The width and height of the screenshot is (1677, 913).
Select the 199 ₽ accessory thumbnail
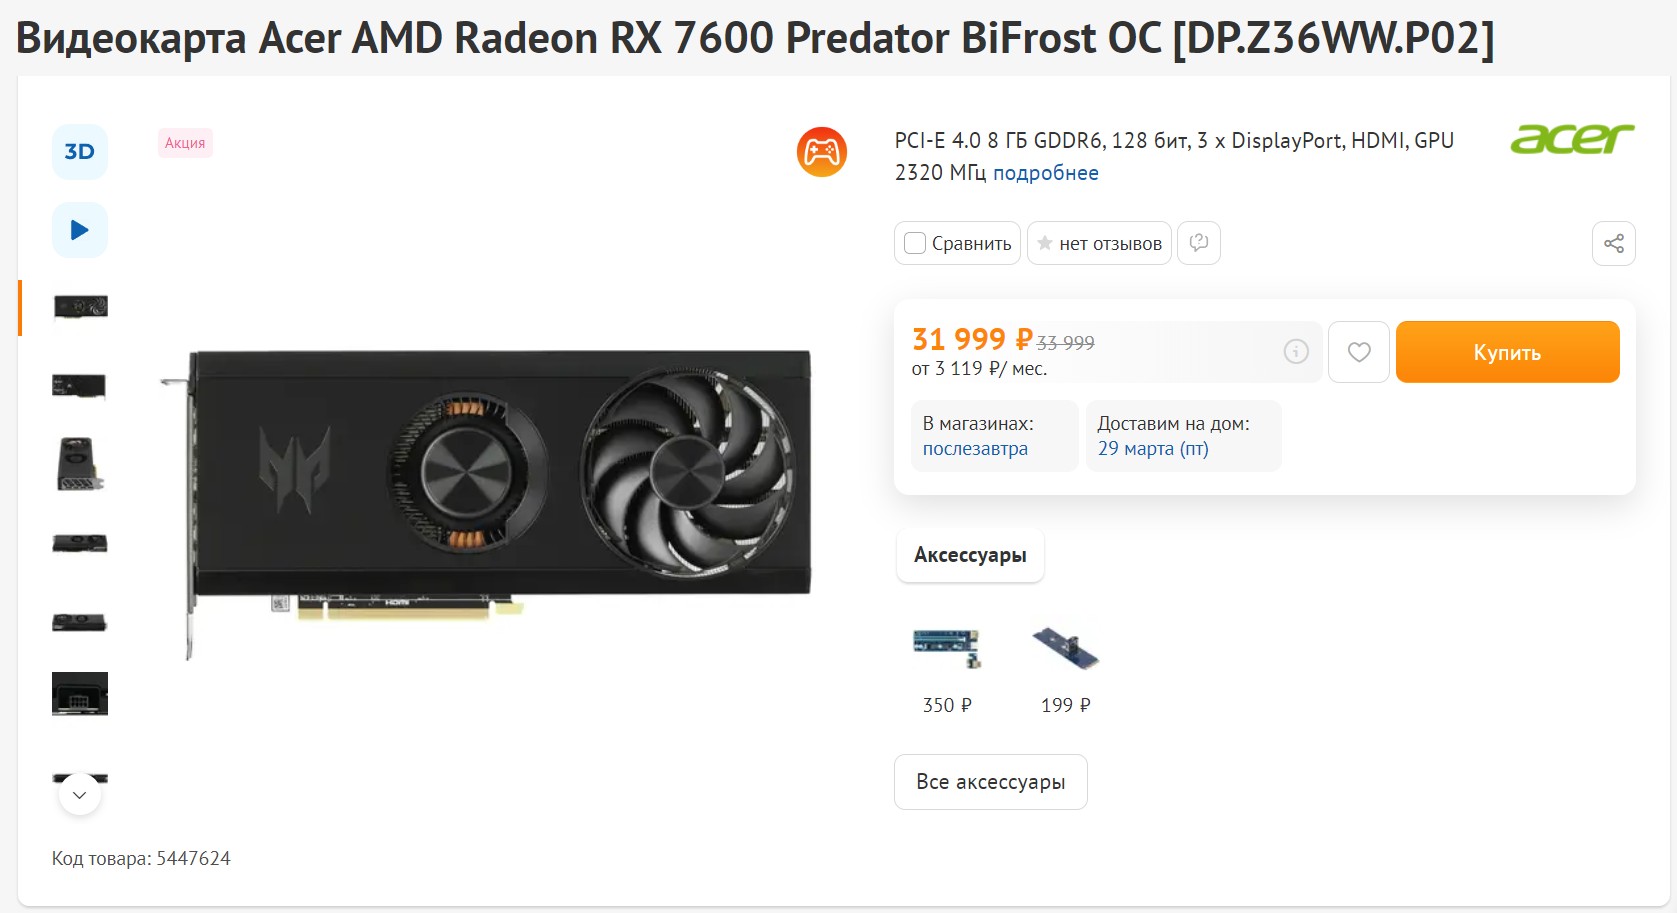click(x=1065, y=649)
